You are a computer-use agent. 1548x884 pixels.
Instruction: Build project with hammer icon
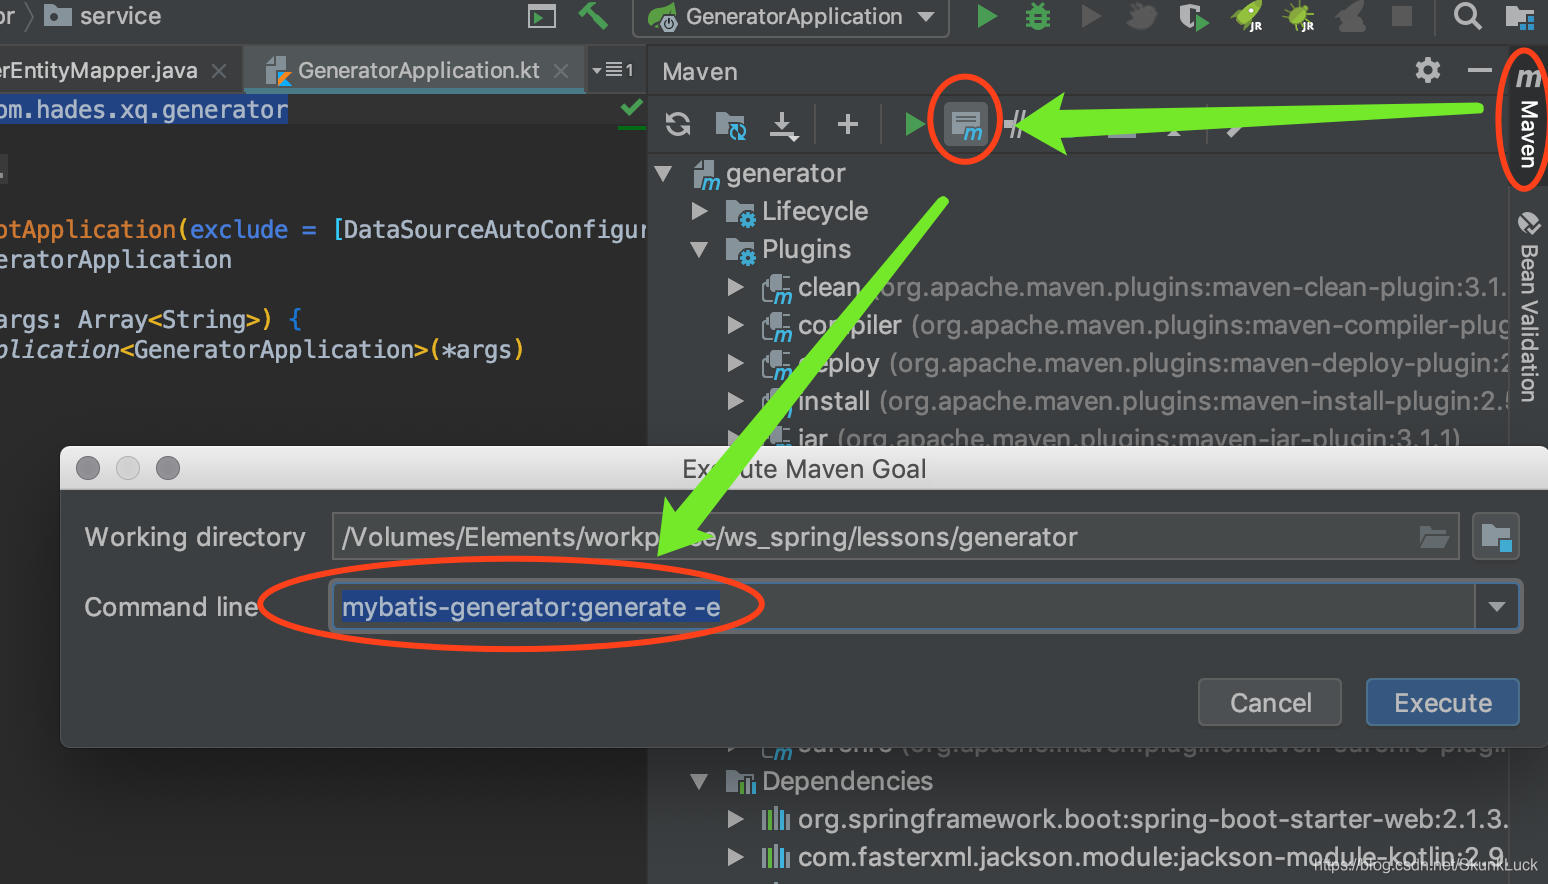pos(593,16)
